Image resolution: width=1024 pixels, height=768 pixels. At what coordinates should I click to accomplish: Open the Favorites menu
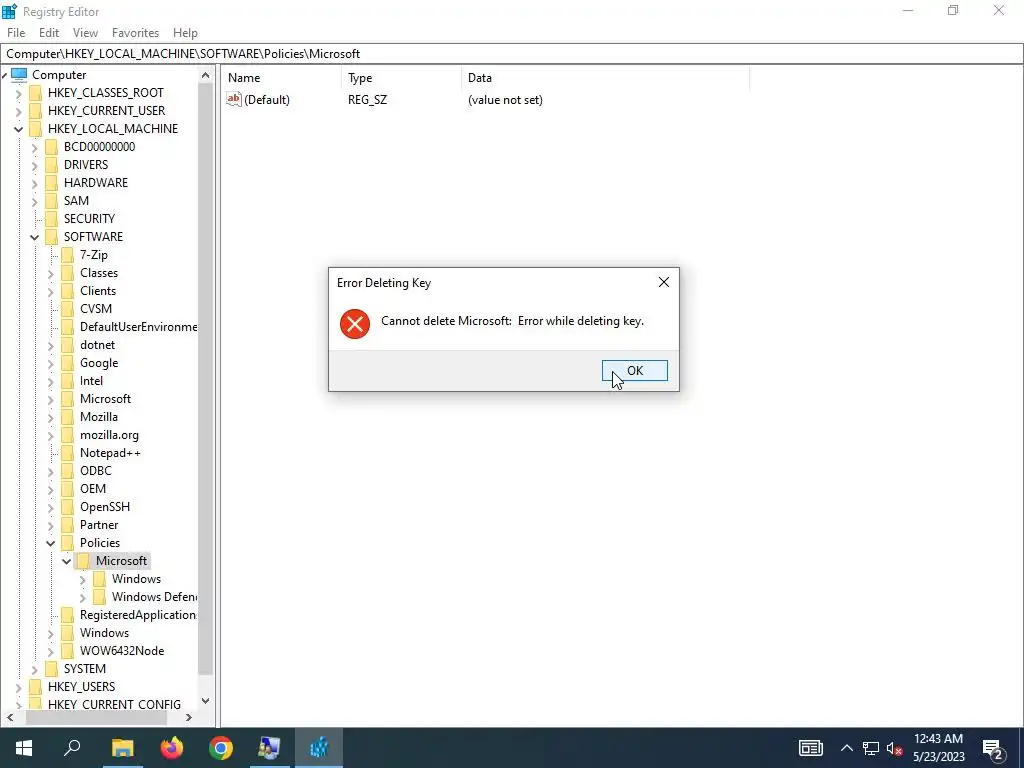click(x=135, y=33)
